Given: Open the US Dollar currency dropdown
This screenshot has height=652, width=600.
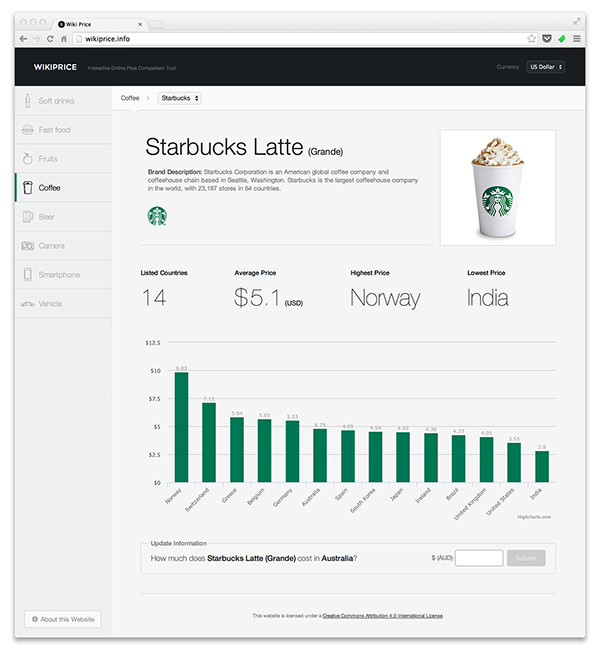Looking at the screenshot, I should pyautogui.click(x=546, y=67).
